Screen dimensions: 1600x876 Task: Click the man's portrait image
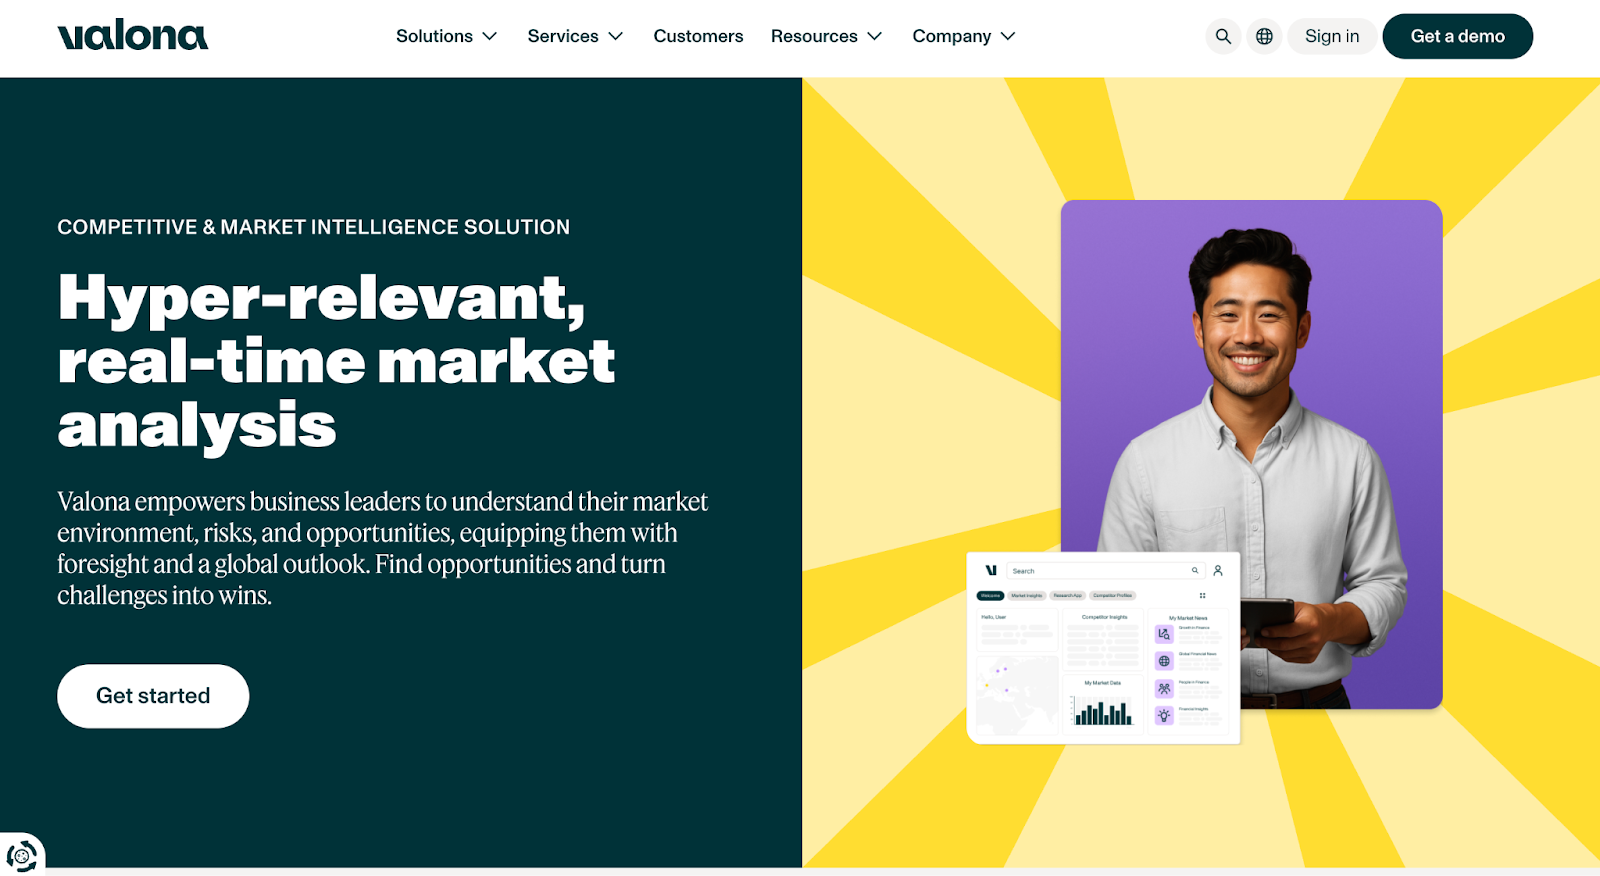coord(1252,454)
